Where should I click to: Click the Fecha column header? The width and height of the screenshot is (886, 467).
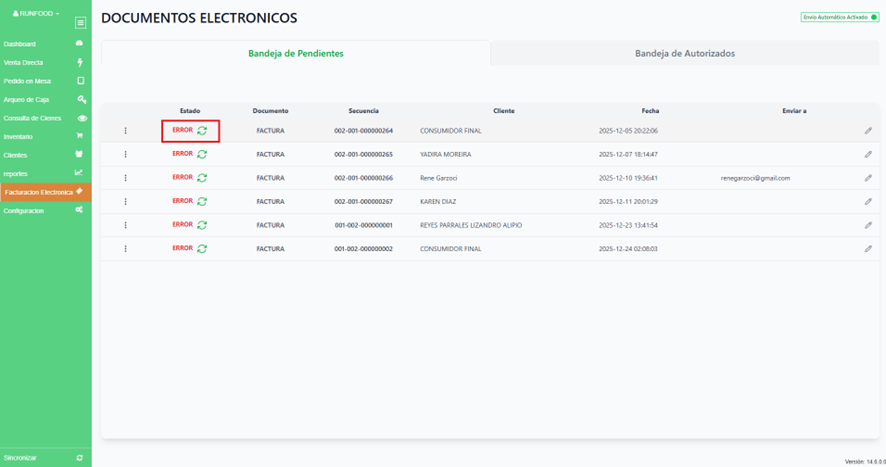pyautogui.click(x=650, y=111)
